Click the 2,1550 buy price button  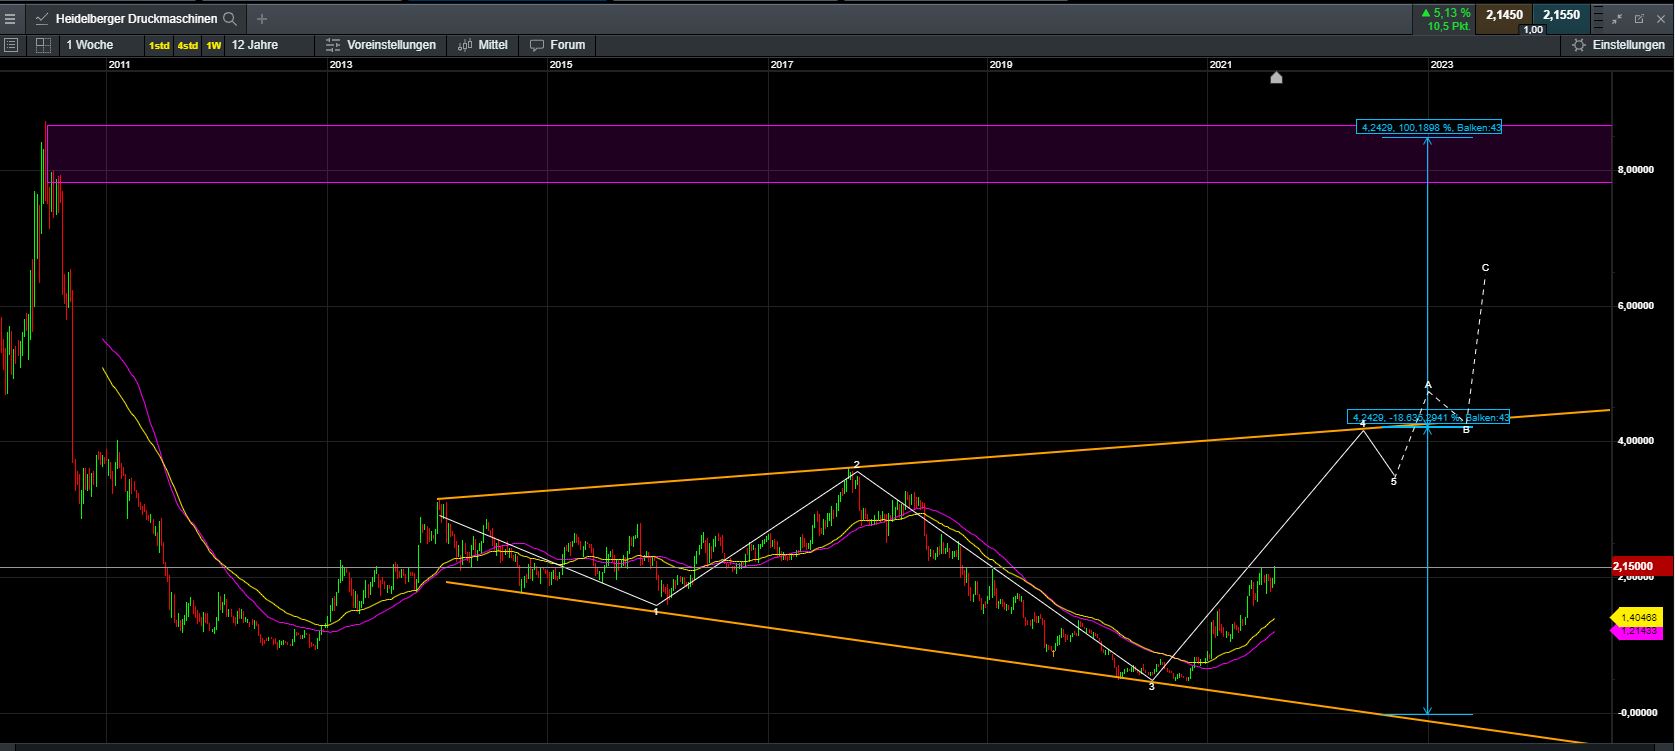(x=1560, y=16)
